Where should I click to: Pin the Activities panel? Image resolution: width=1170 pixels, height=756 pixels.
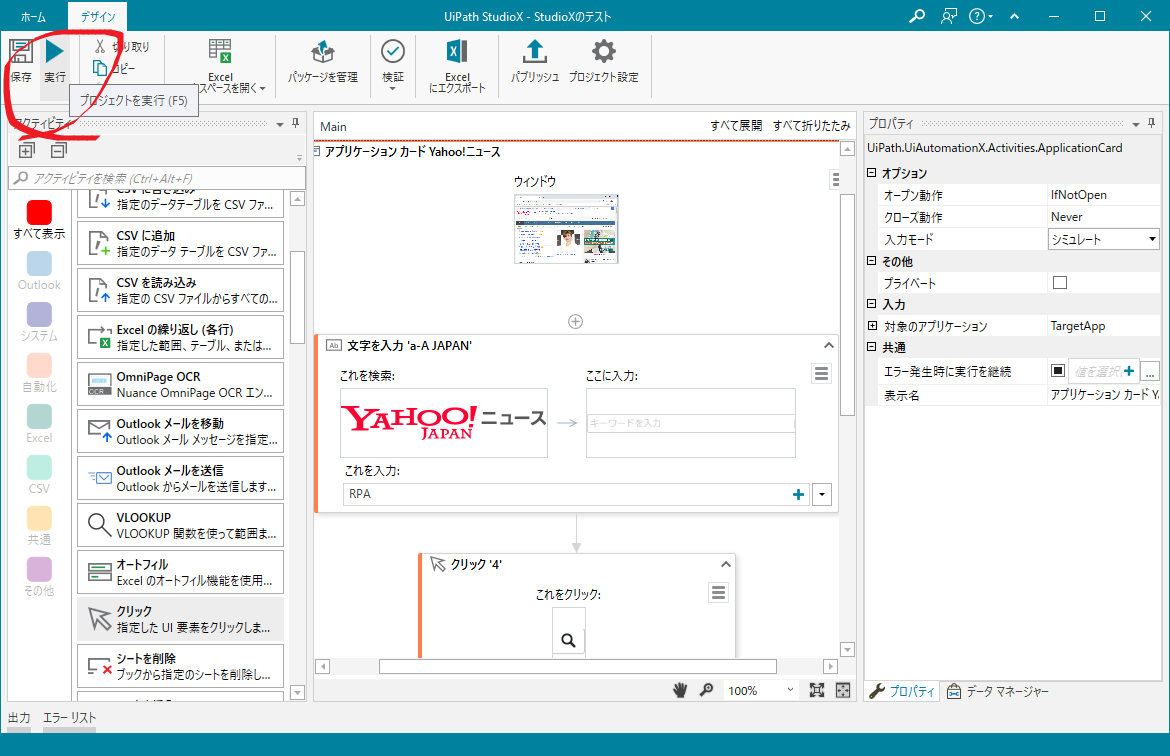[x=295, y=123]
